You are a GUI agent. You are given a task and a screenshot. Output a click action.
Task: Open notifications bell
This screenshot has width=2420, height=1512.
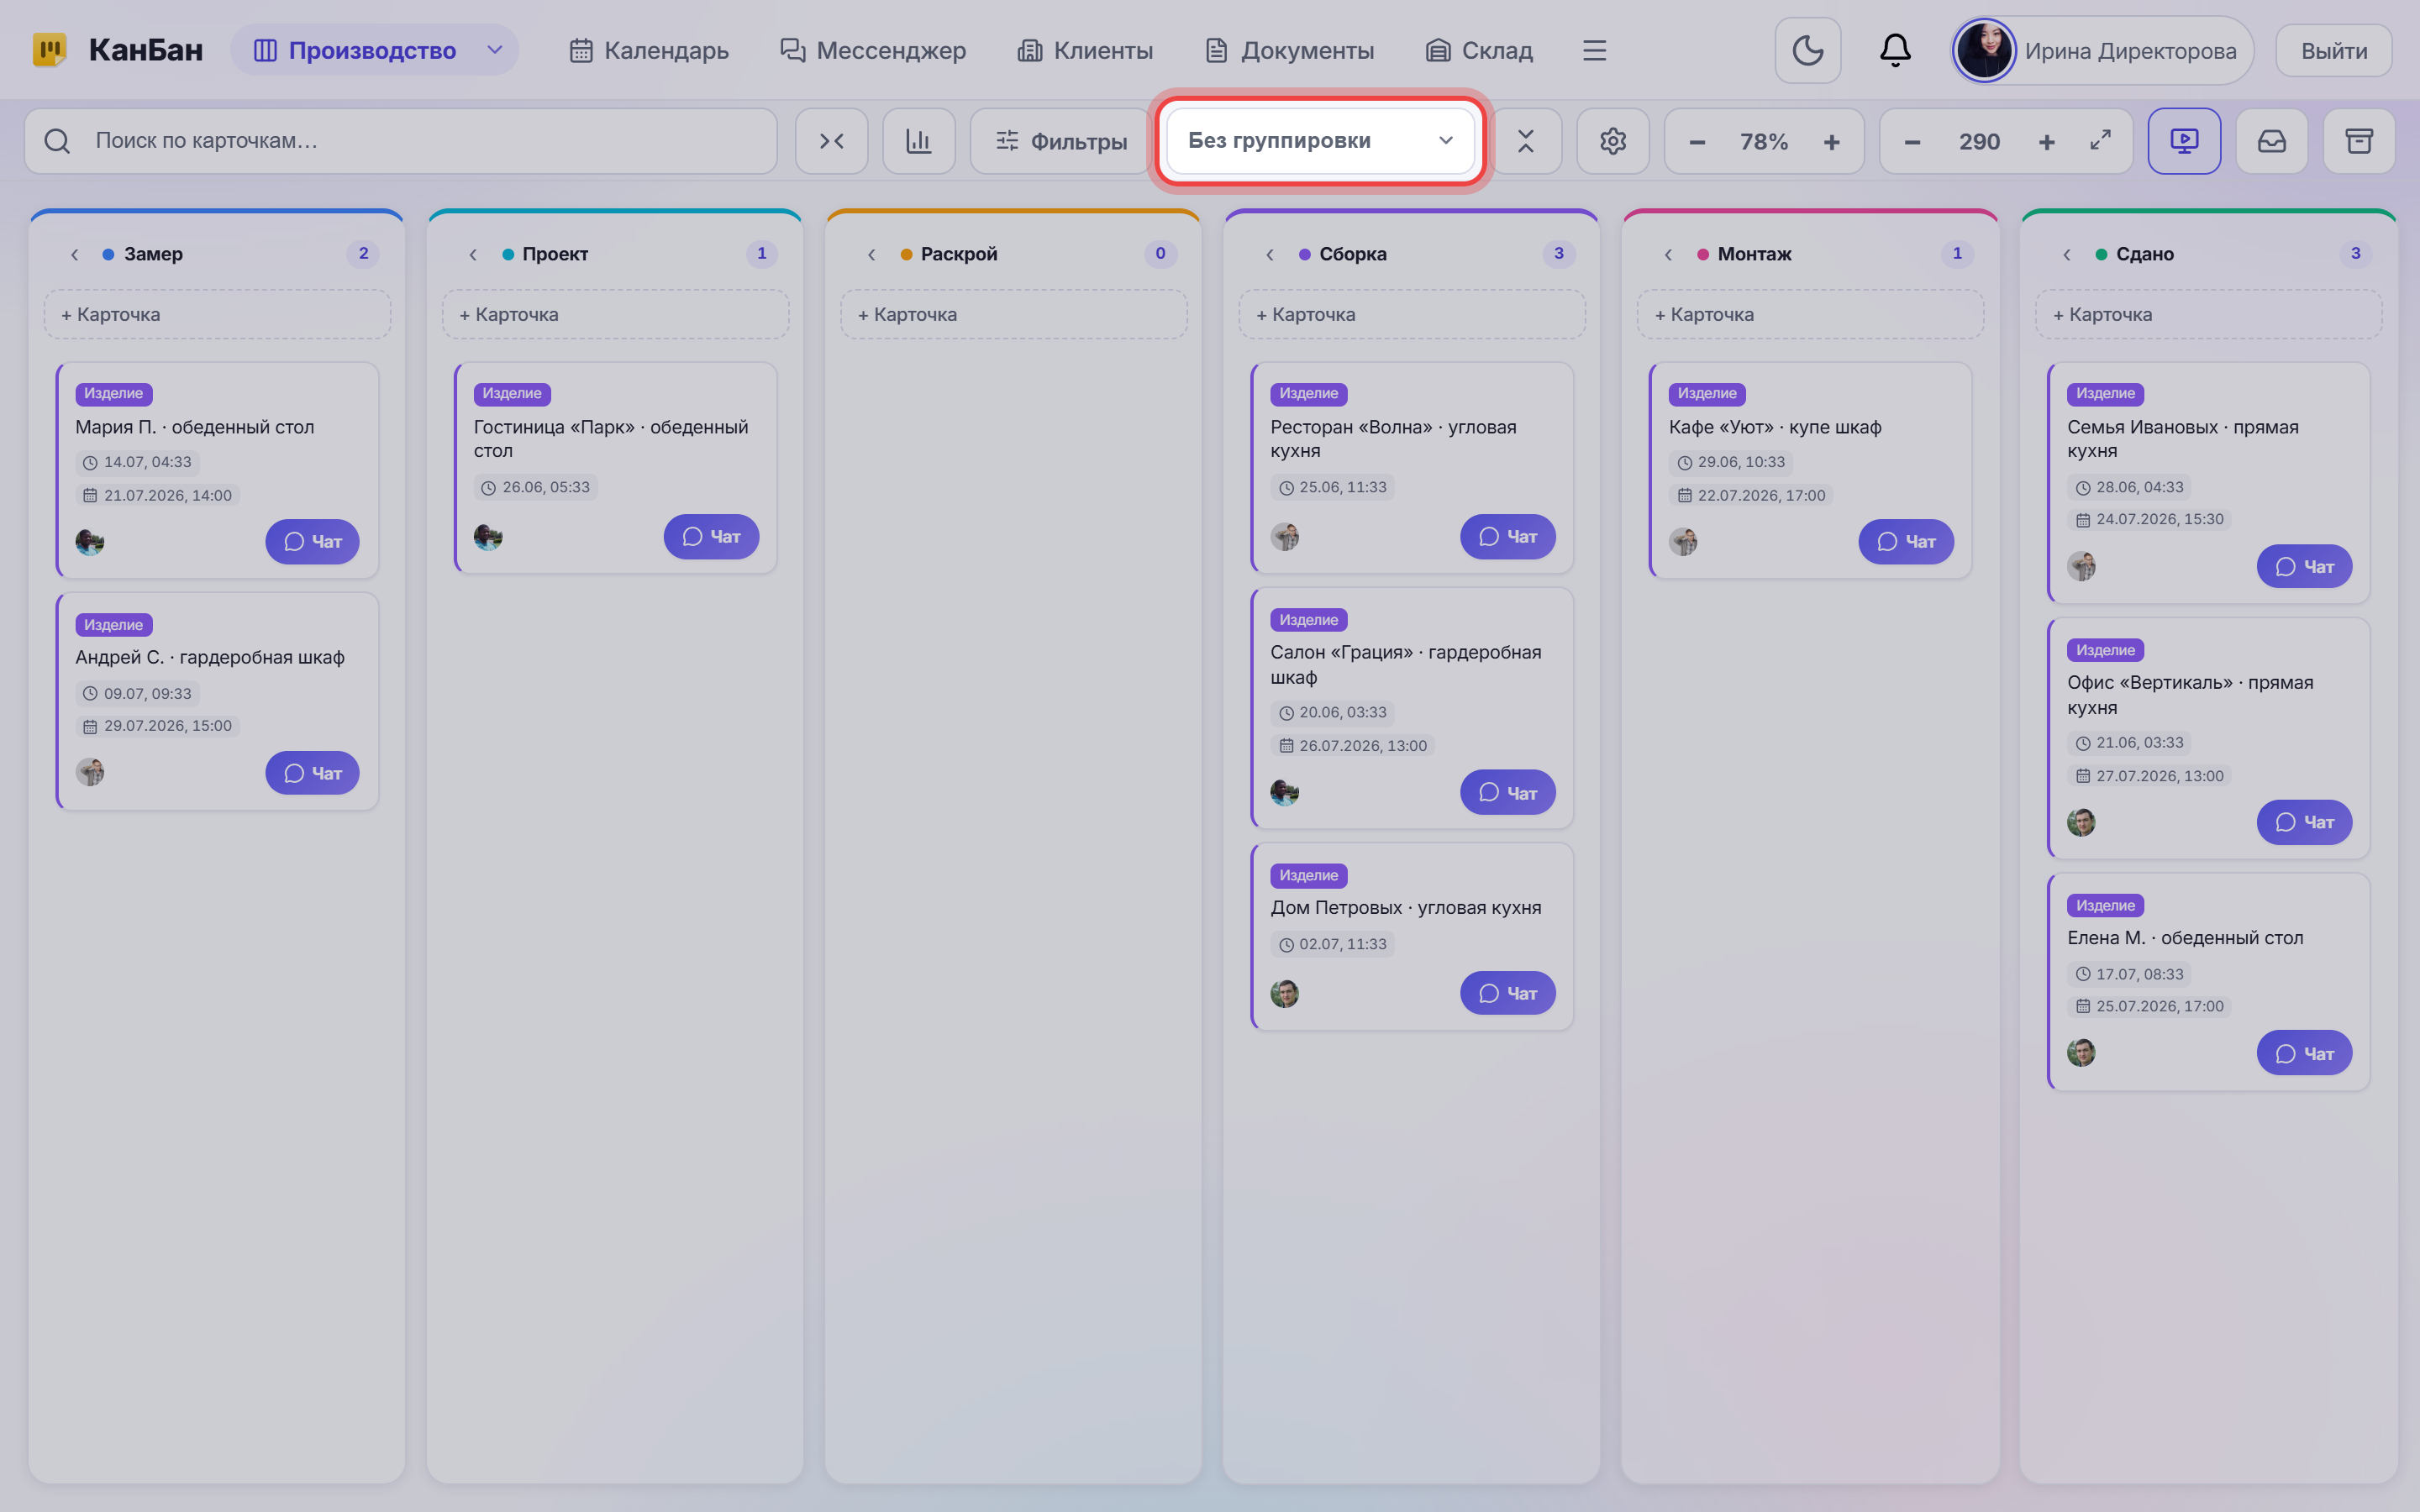click(x=1894, y=50)
